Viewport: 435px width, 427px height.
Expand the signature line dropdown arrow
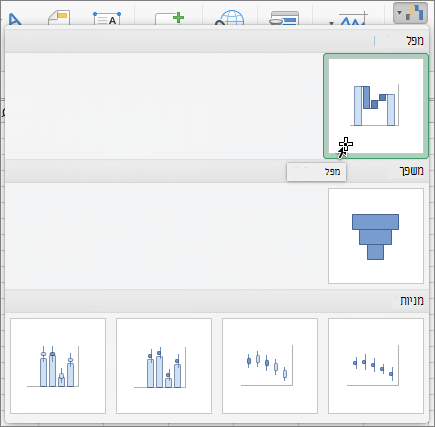click(331, 23)
